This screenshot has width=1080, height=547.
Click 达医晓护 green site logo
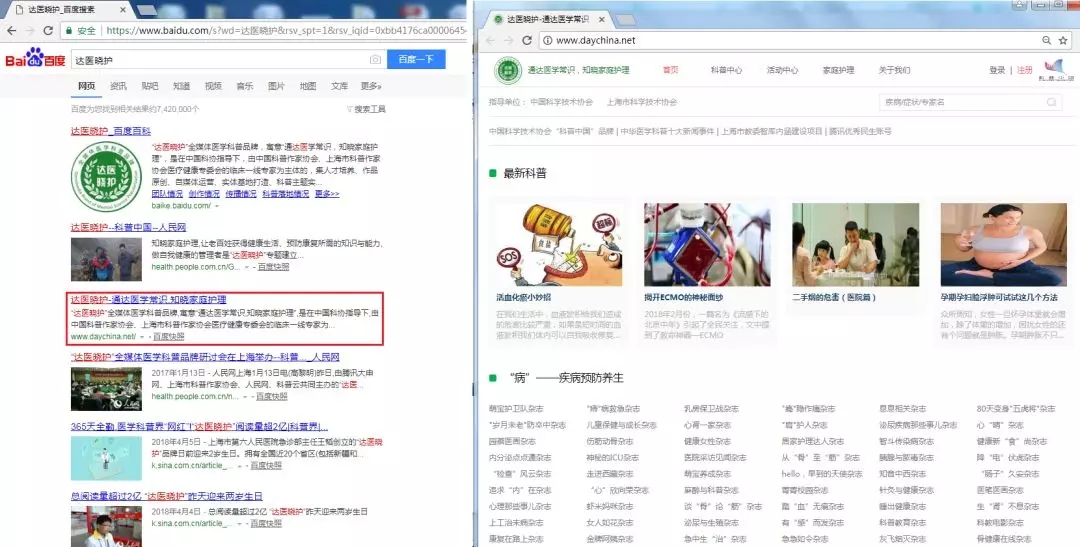click(x=508, y=70)
